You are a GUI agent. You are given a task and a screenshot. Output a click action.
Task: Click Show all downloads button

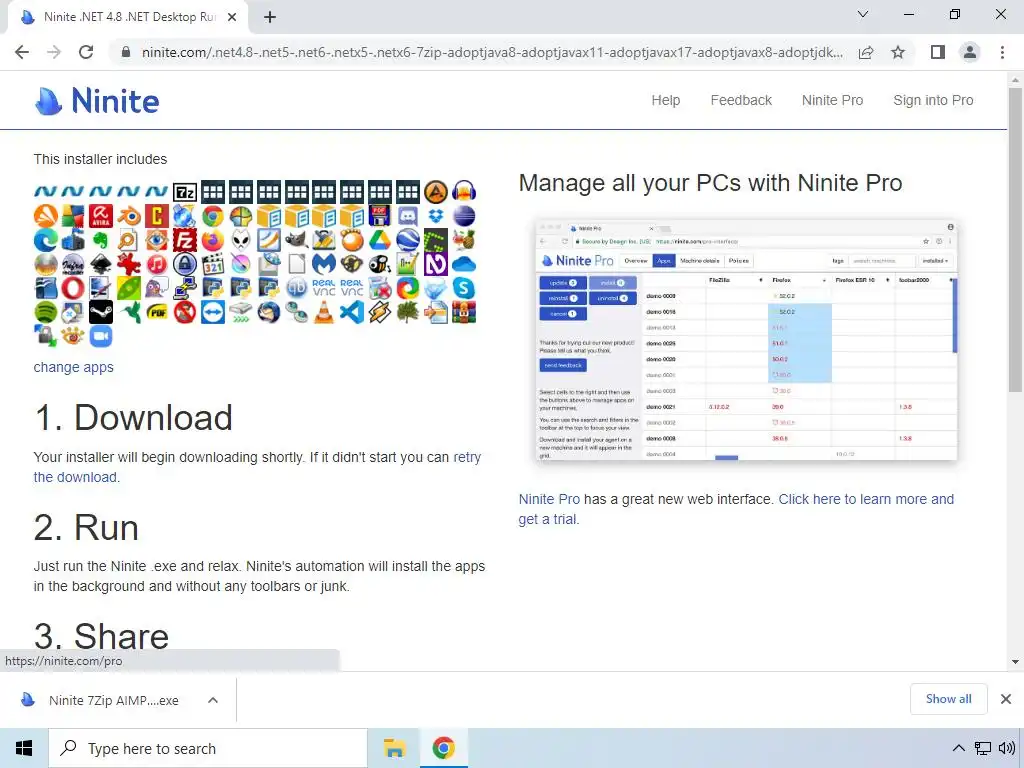(948, 699)
